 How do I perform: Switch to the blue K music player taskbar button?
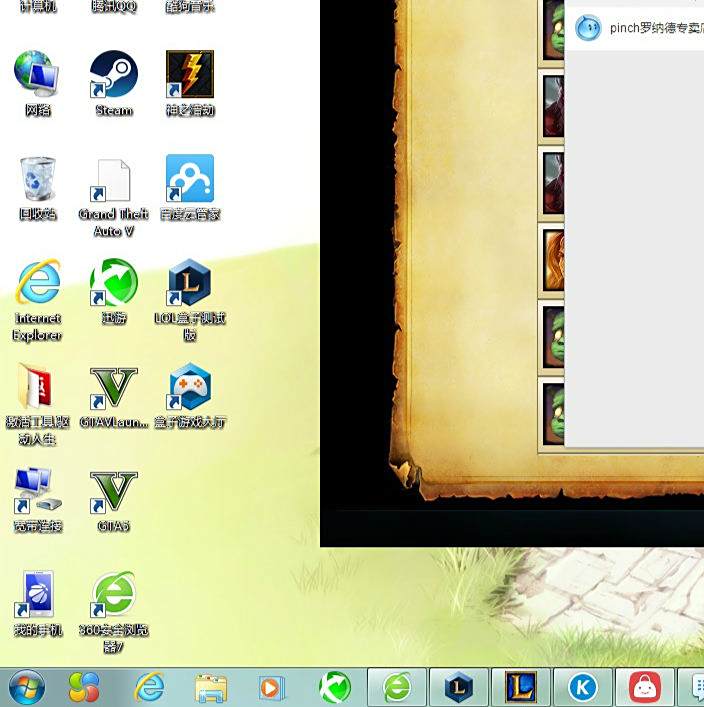[x=583, y=687]
